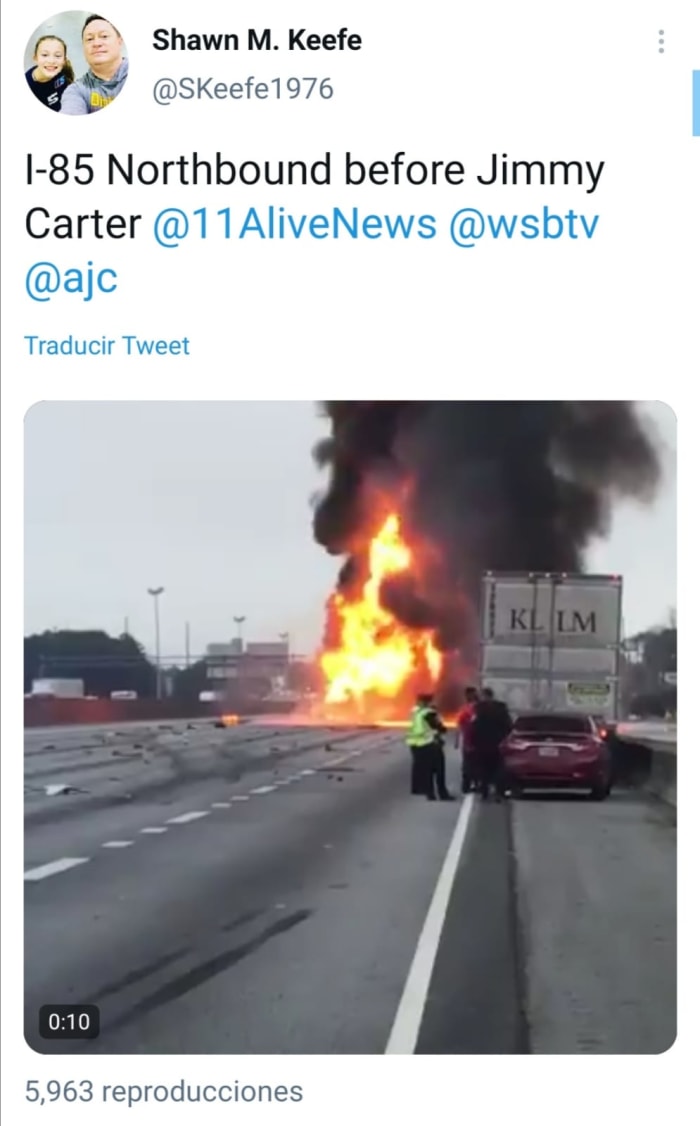This screenshot has height=1126, width=700.
Task: Tap the KLLM trailer in the video
Action: [551, 645]
